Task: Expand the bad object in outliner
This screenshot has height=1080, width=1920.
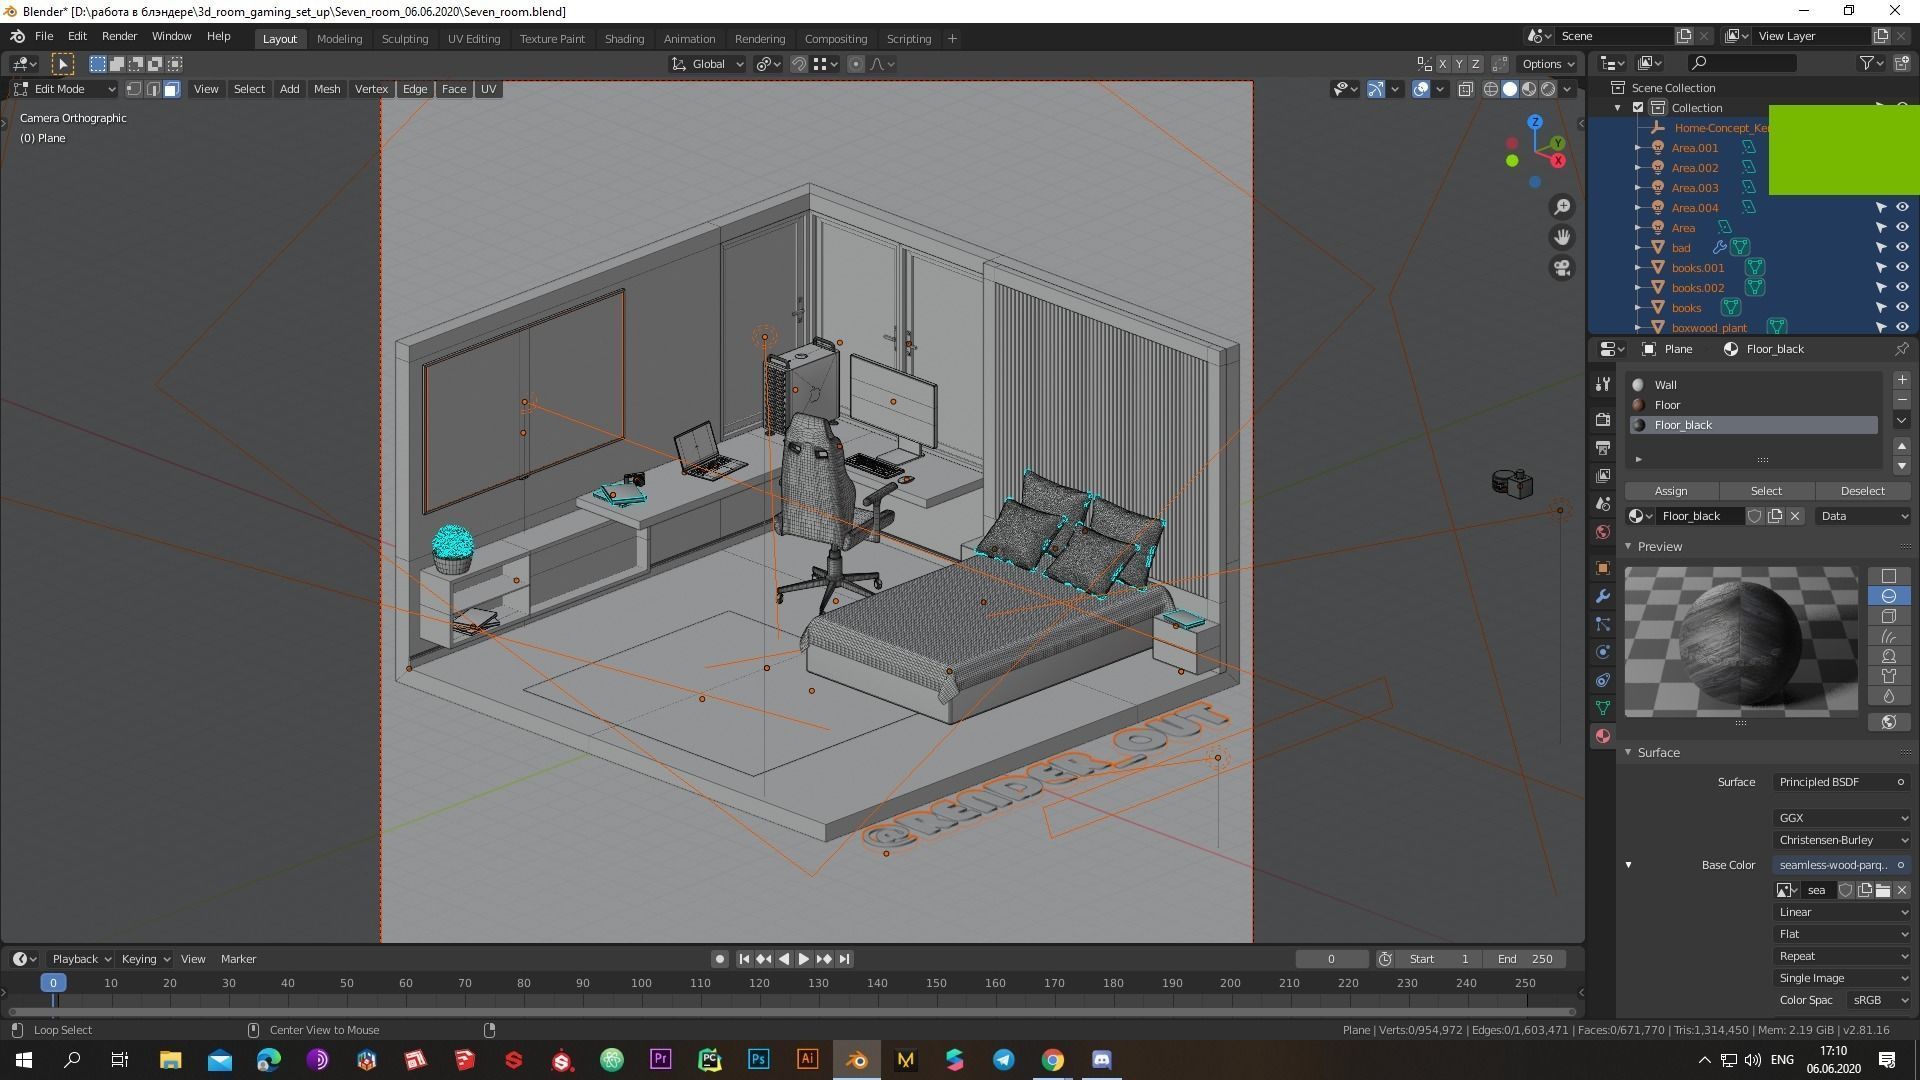Action: click(1638, 248)
